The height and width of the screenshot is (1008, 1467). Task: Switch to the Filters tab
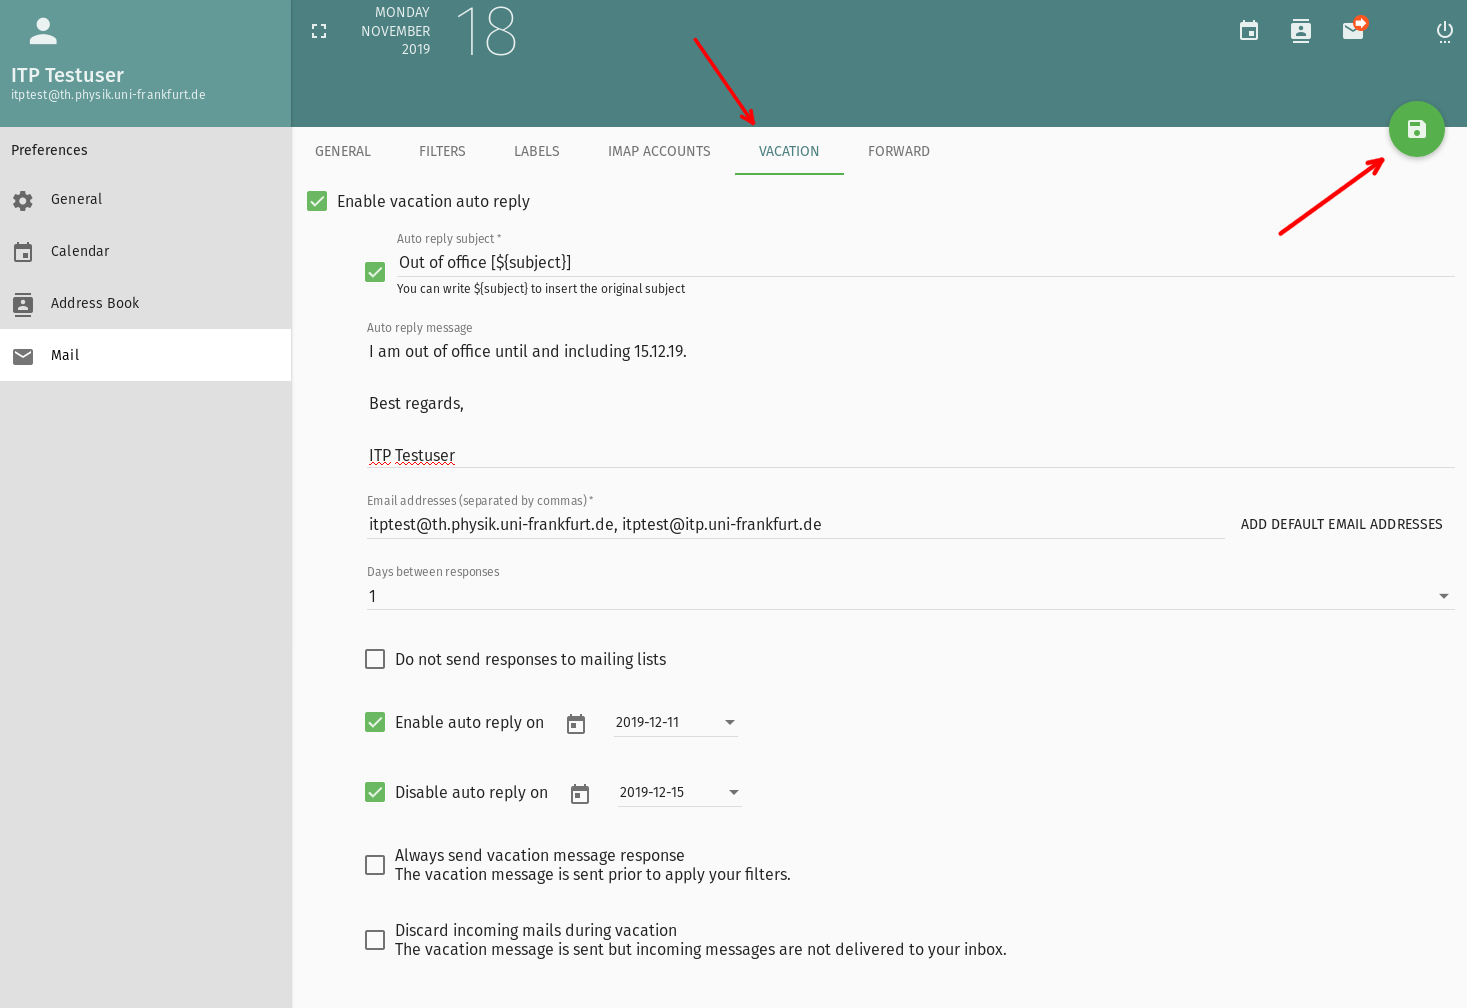click(x=442, y=151)
